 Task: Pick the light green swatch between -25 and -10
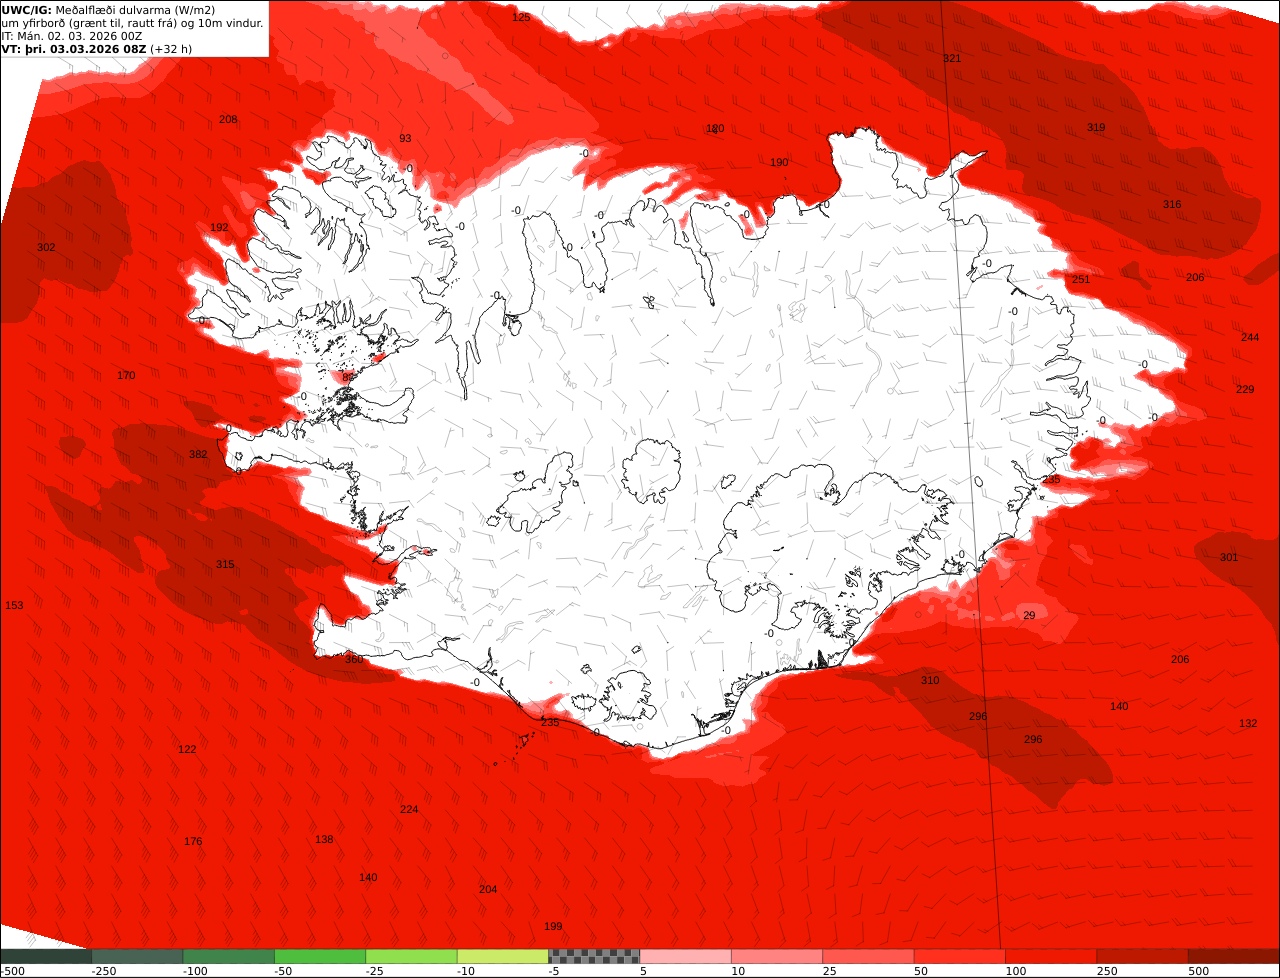[411, 956]
